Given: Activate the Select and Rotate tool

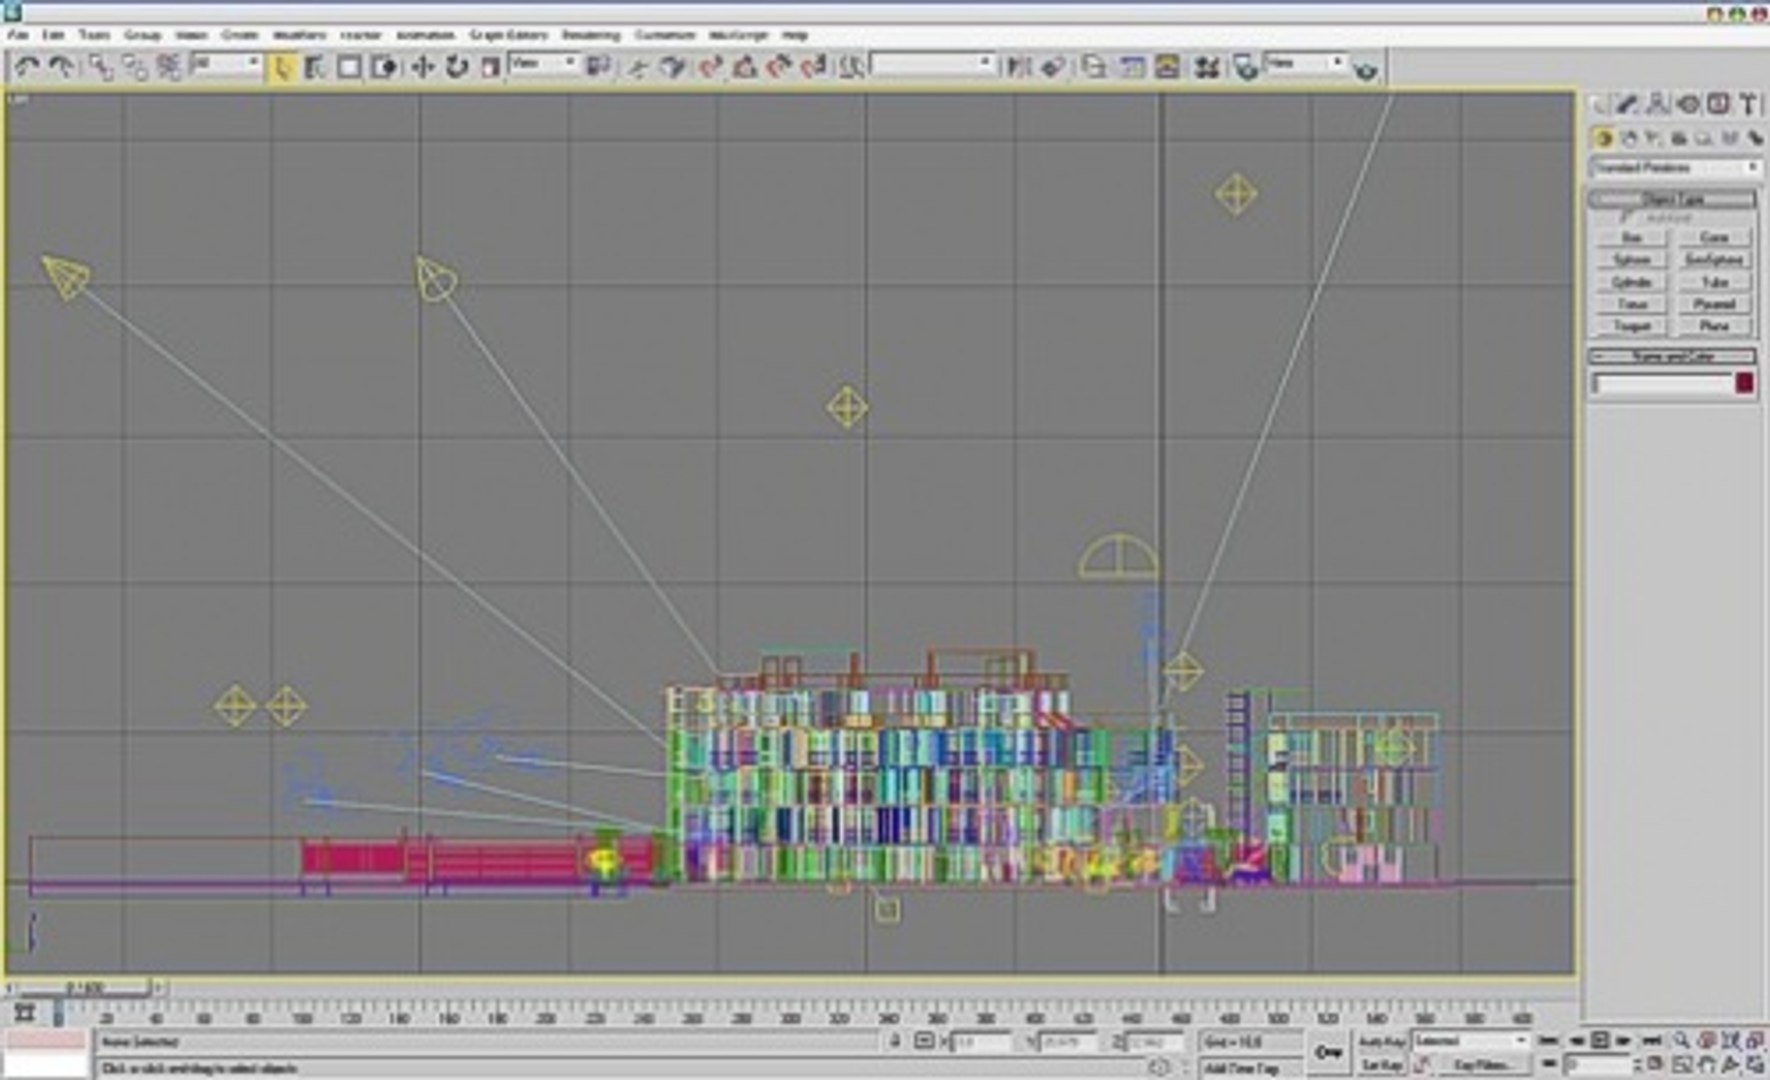Looking at the screenshot, I should coord(457,67).
